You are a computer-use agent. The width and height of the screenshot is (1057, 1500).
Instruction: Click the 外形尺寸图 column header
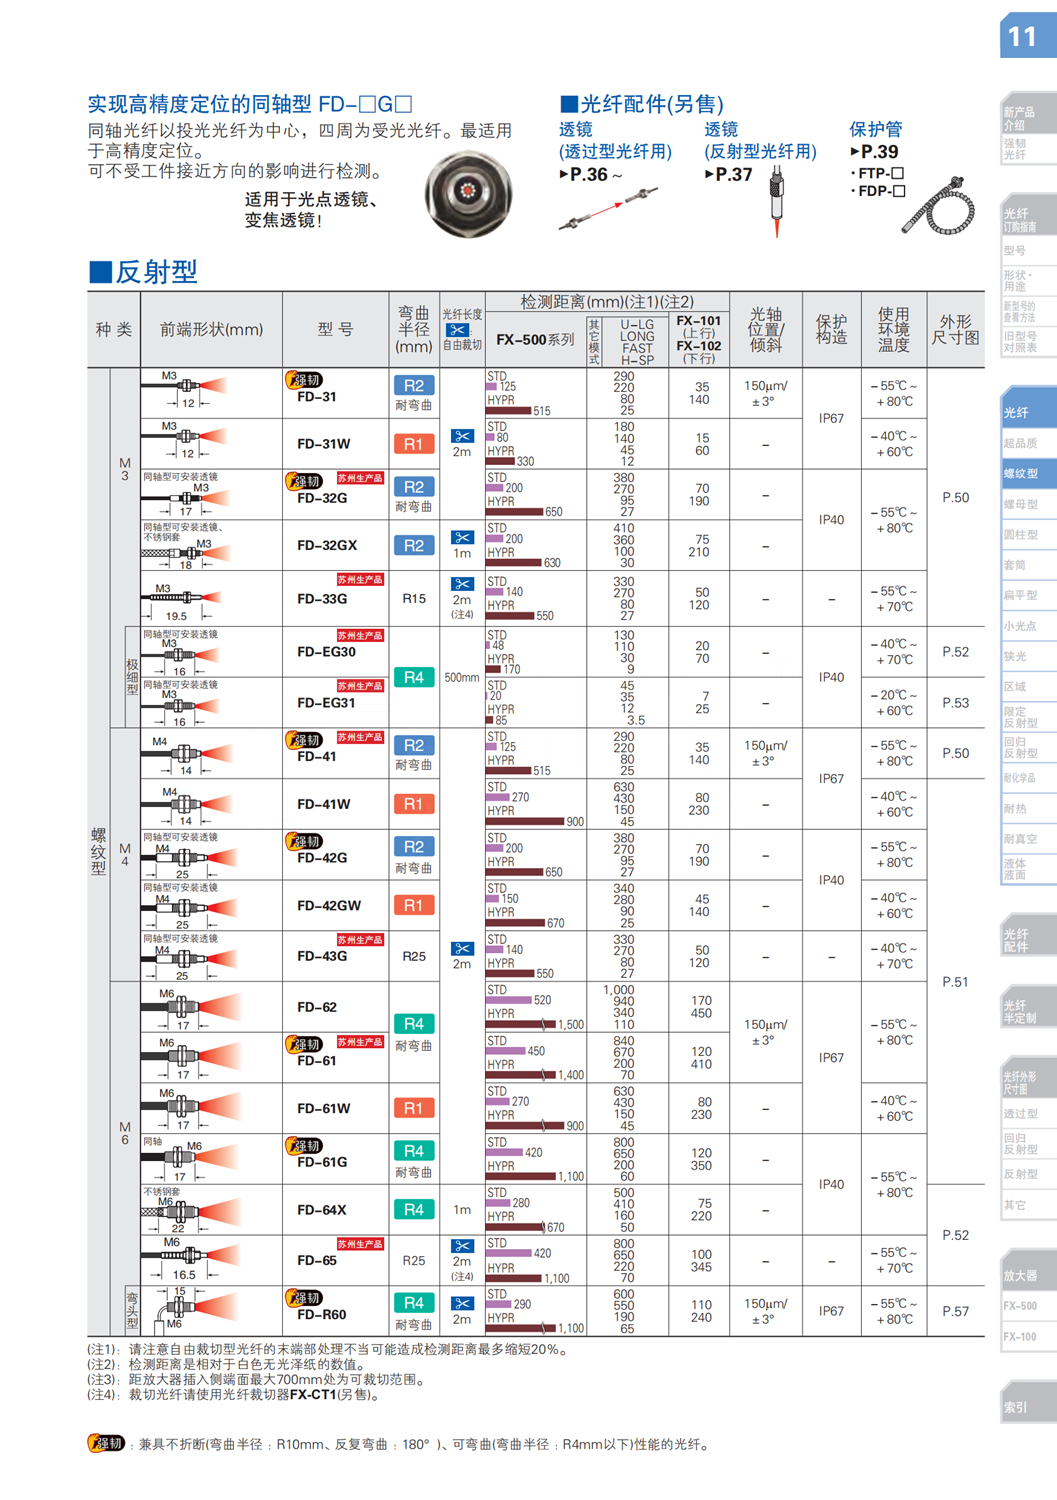tap(955, 330)
